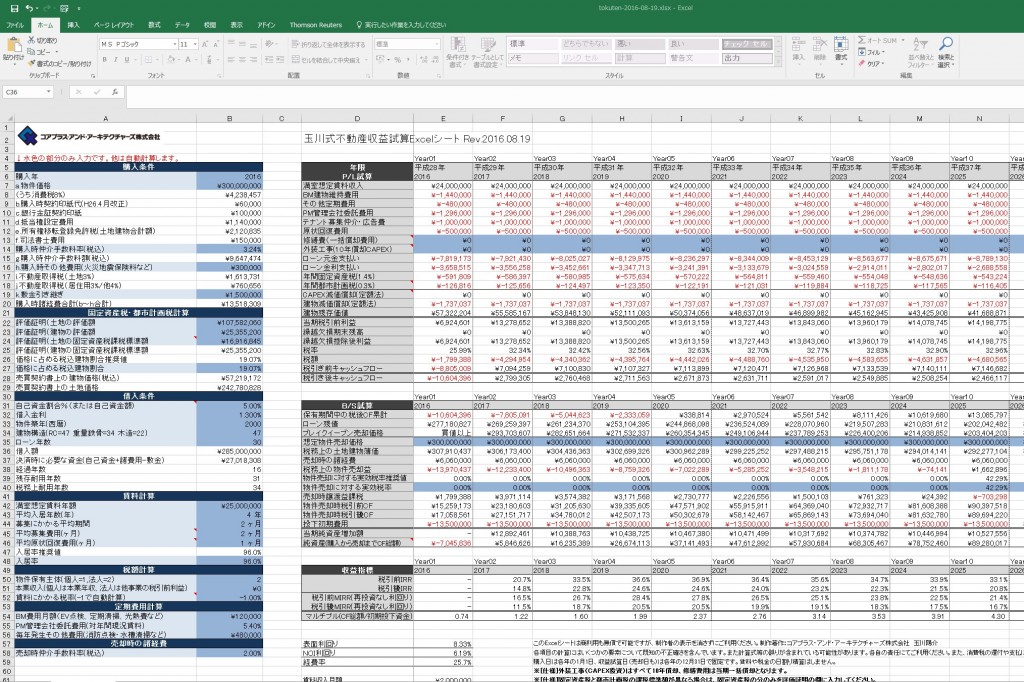Open merge and center dropdown arrow
The width and height of the screenshot is (1024, 682).
coord(364,59)
